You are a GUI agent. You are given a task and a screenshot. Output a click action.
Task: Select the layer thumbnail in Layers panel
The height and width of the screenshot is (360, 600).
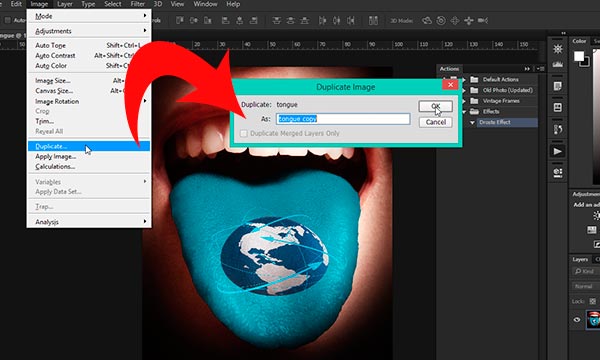tap(593, 320)
